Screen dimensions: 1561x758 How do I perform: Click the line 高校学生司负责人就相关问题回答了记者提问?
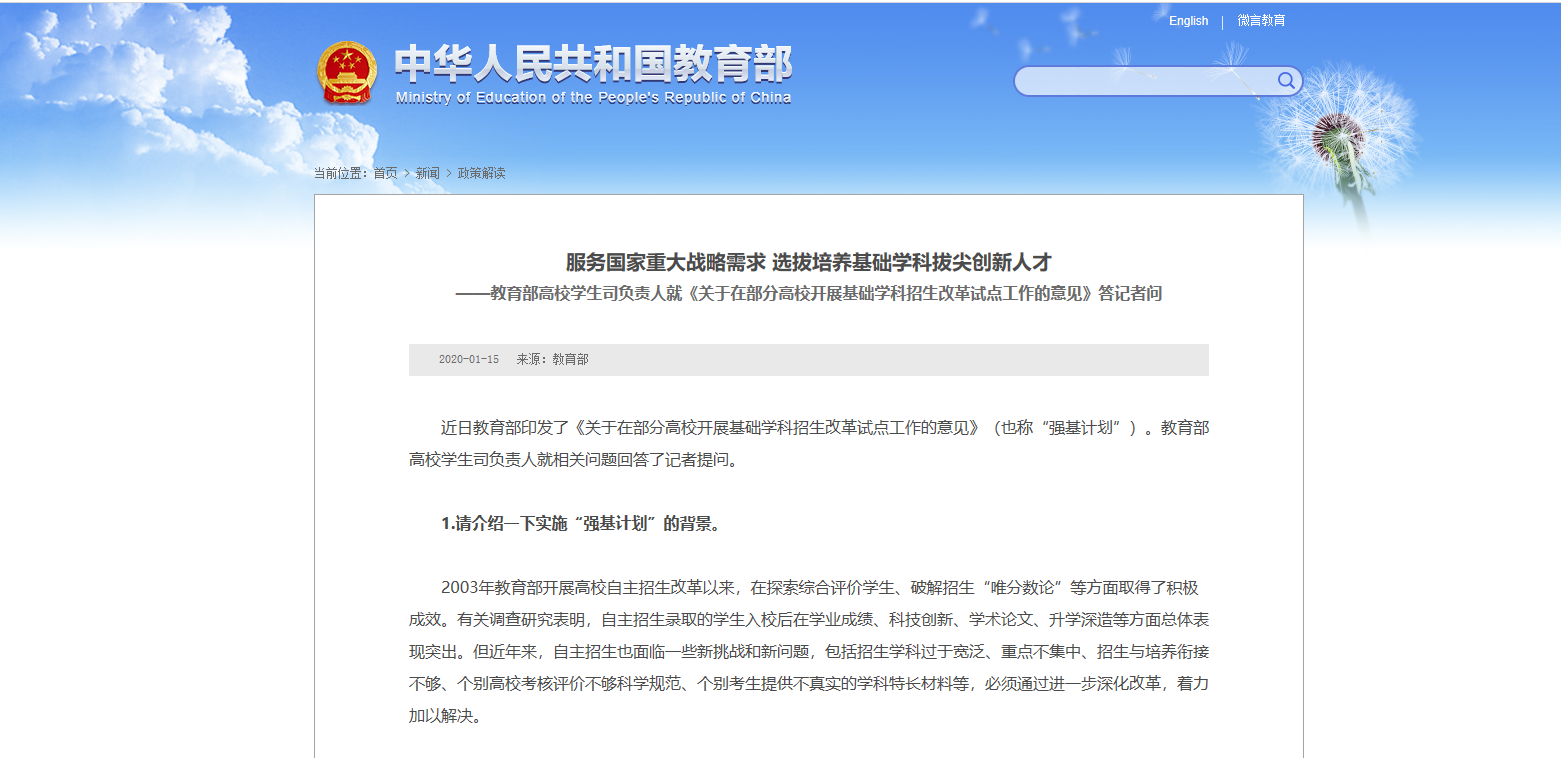574,461
